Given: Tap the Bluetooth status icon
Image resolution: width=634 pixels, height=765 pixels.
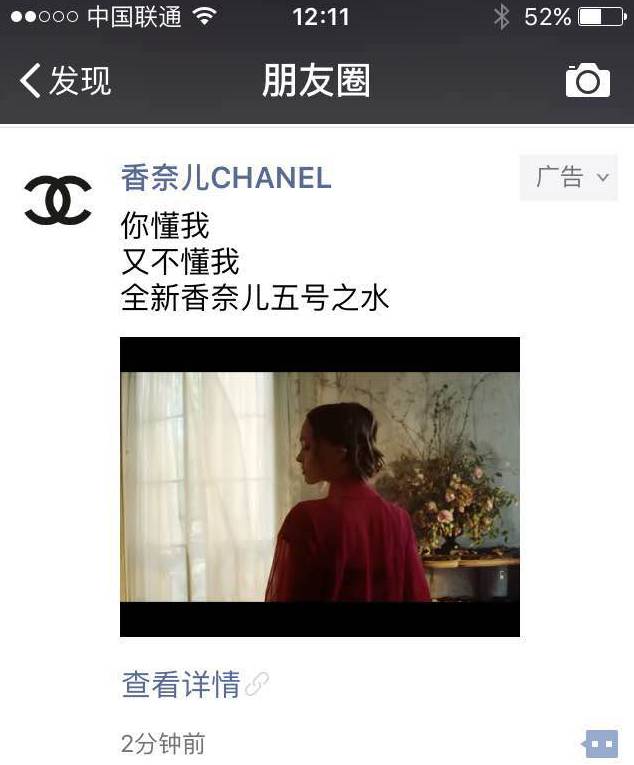Looking at the screenshot, I should 501,18.
